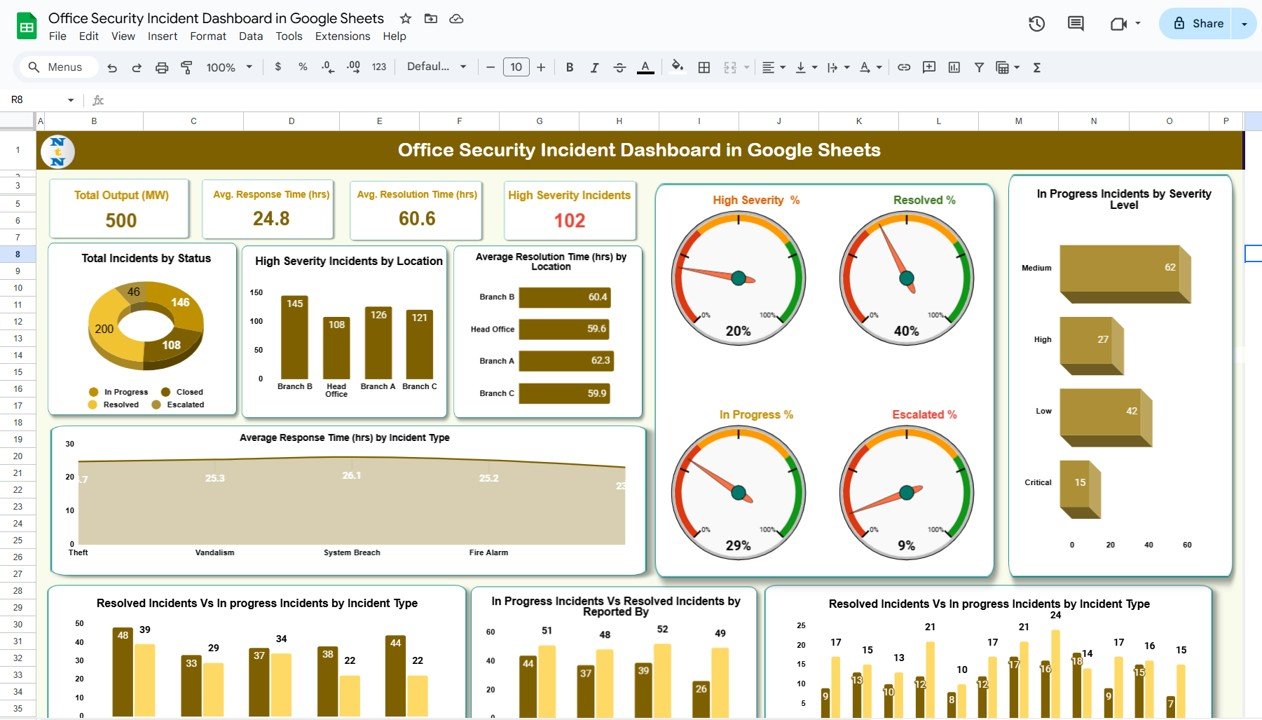The image size is (1262, 720).
Task: Click the font size input field
Action: point(515,67)
